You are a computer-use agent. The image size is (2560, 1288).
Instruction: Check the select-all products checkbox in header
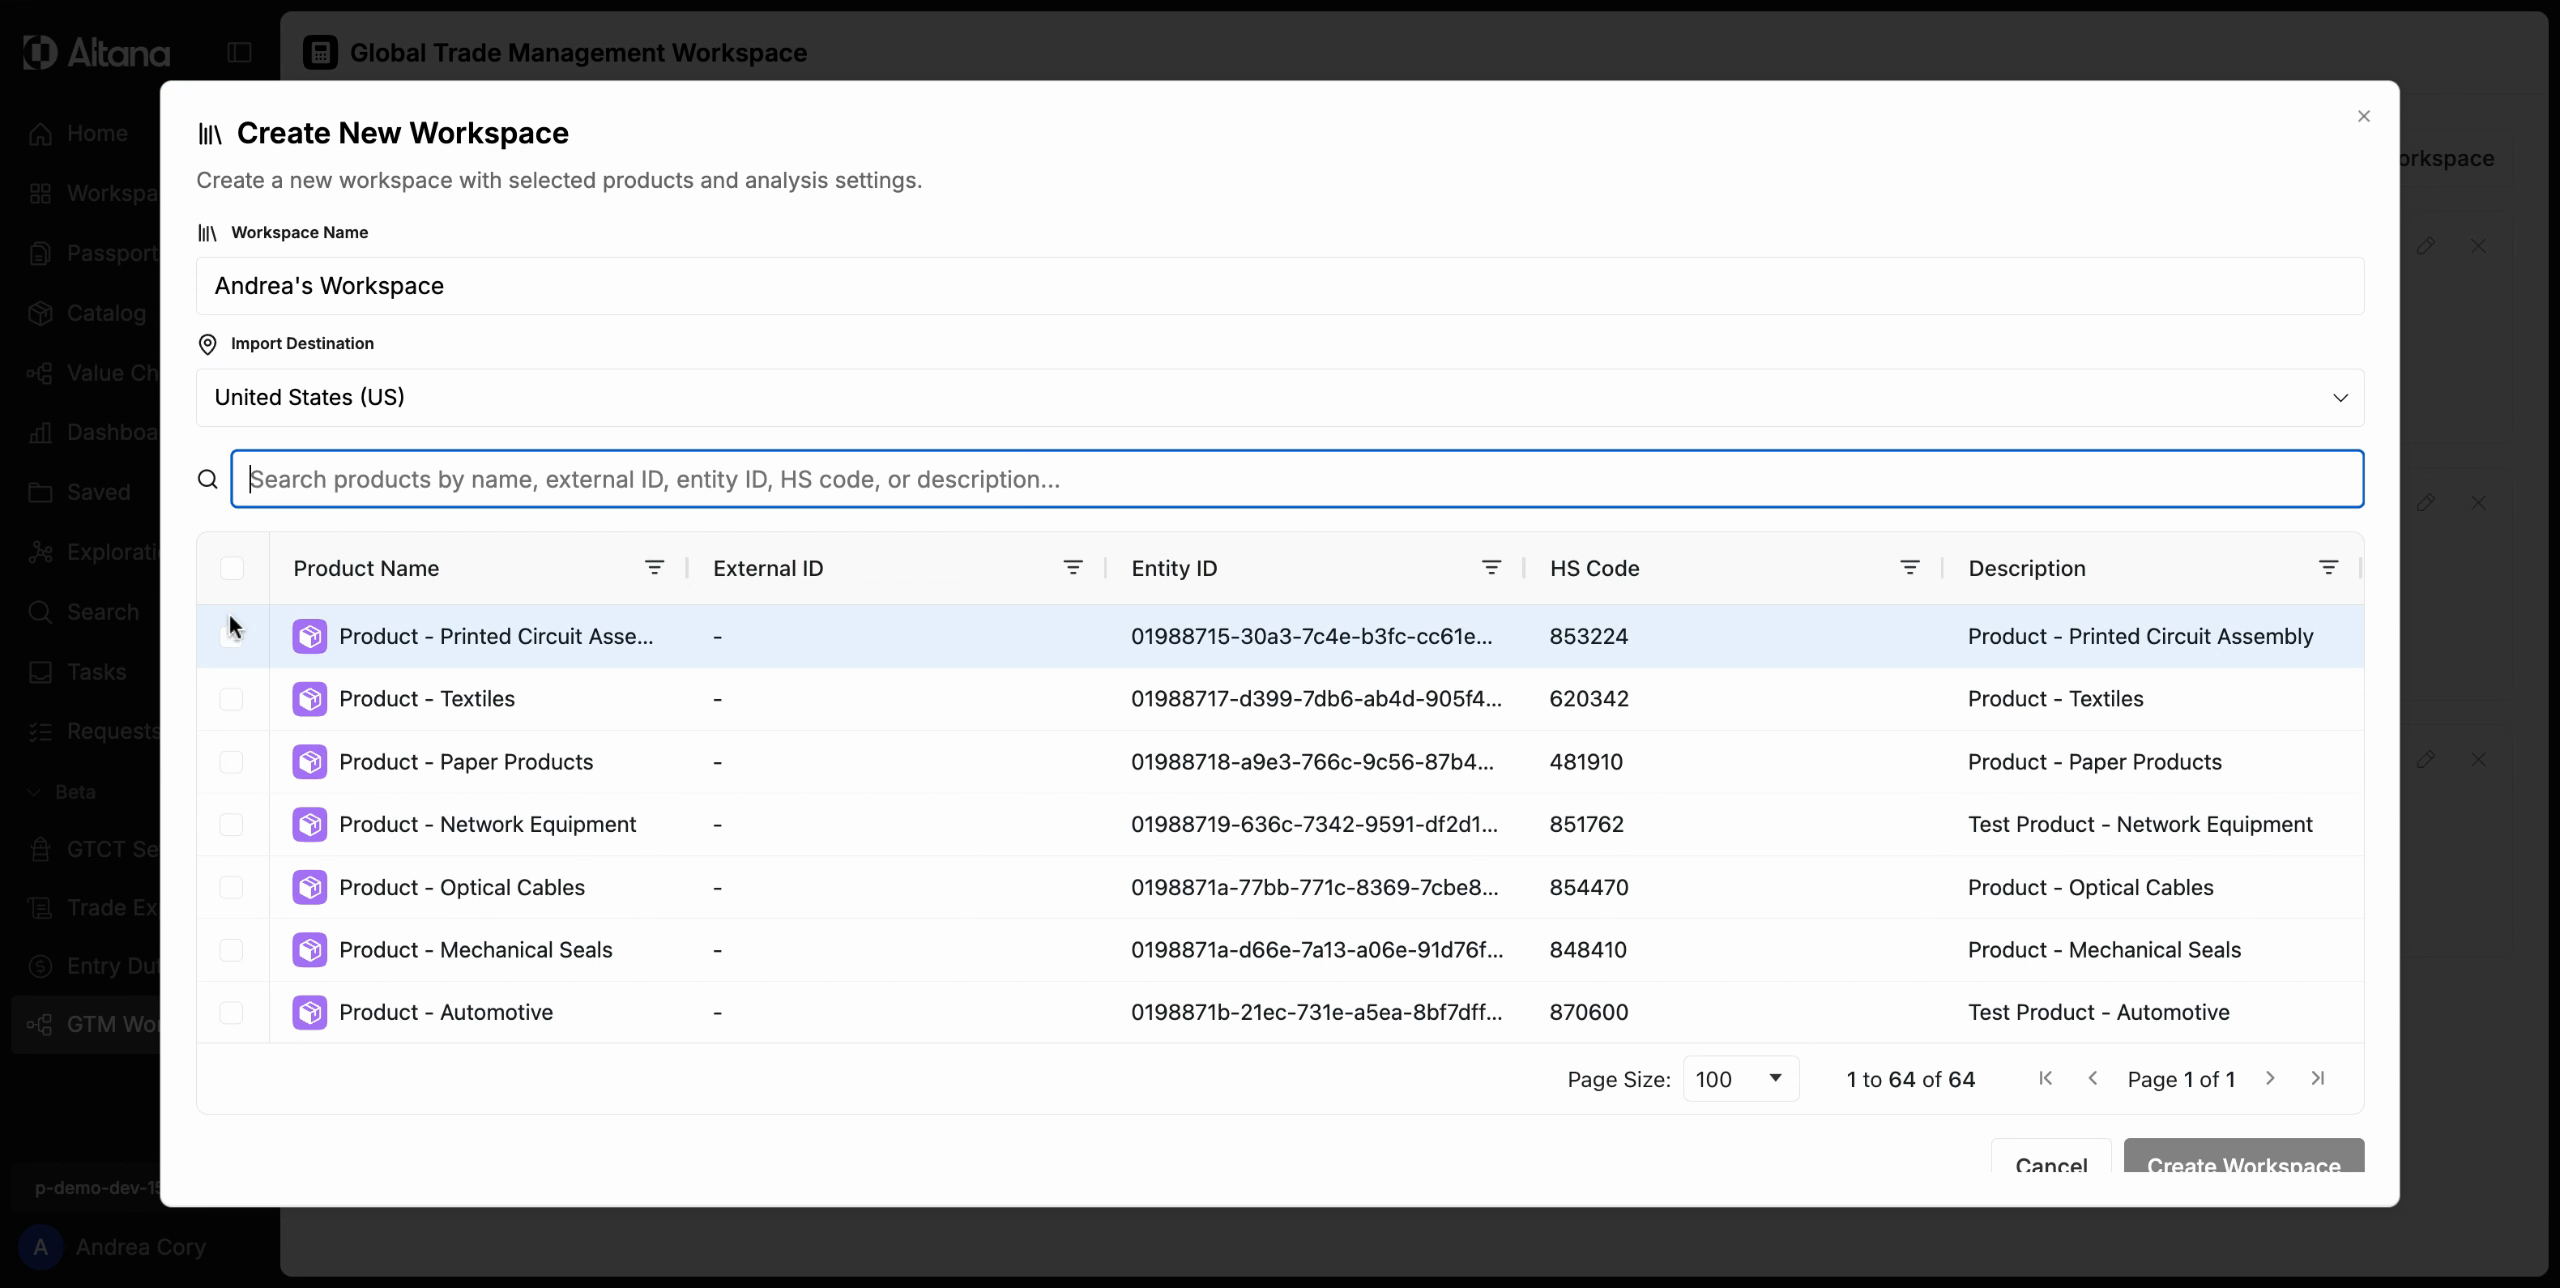click(x=232, y=568)
